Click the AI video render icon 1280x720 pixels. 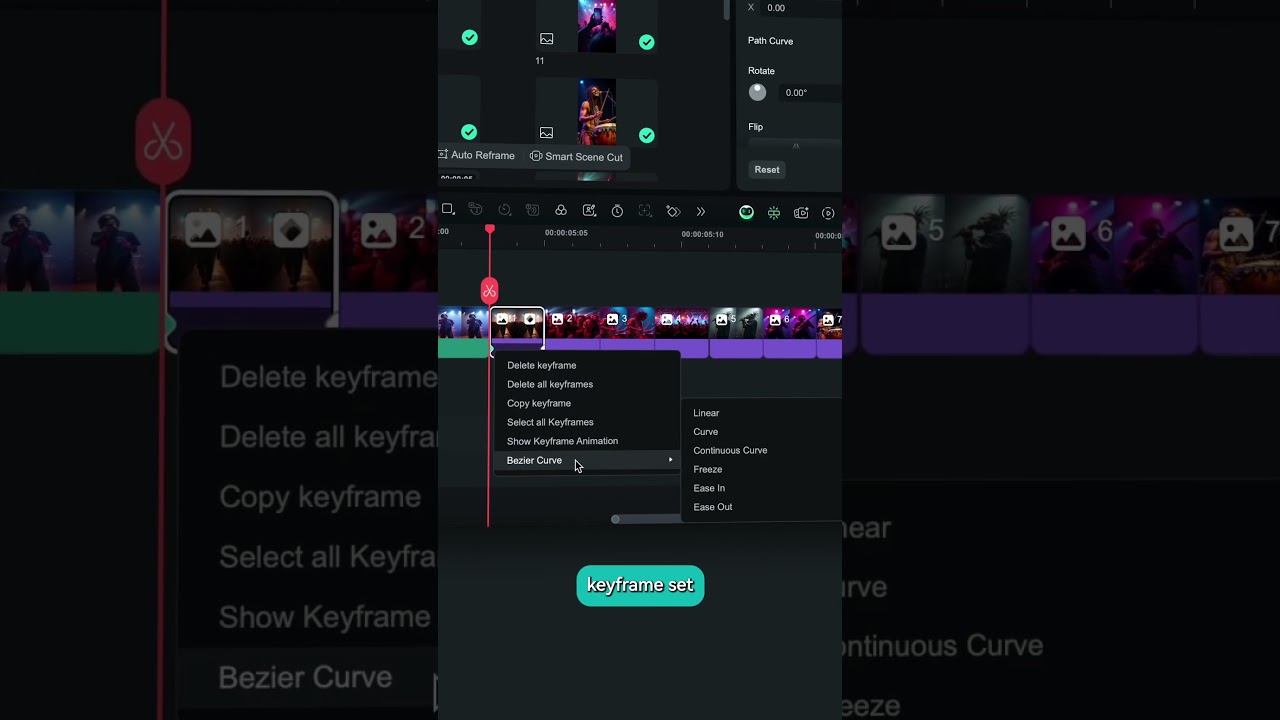(x=801, y=212)
